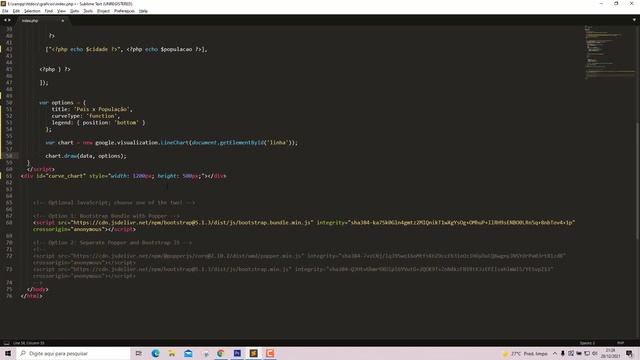Click the closing </html> tag
Screen dimensions: 640x360
point(31,296)
